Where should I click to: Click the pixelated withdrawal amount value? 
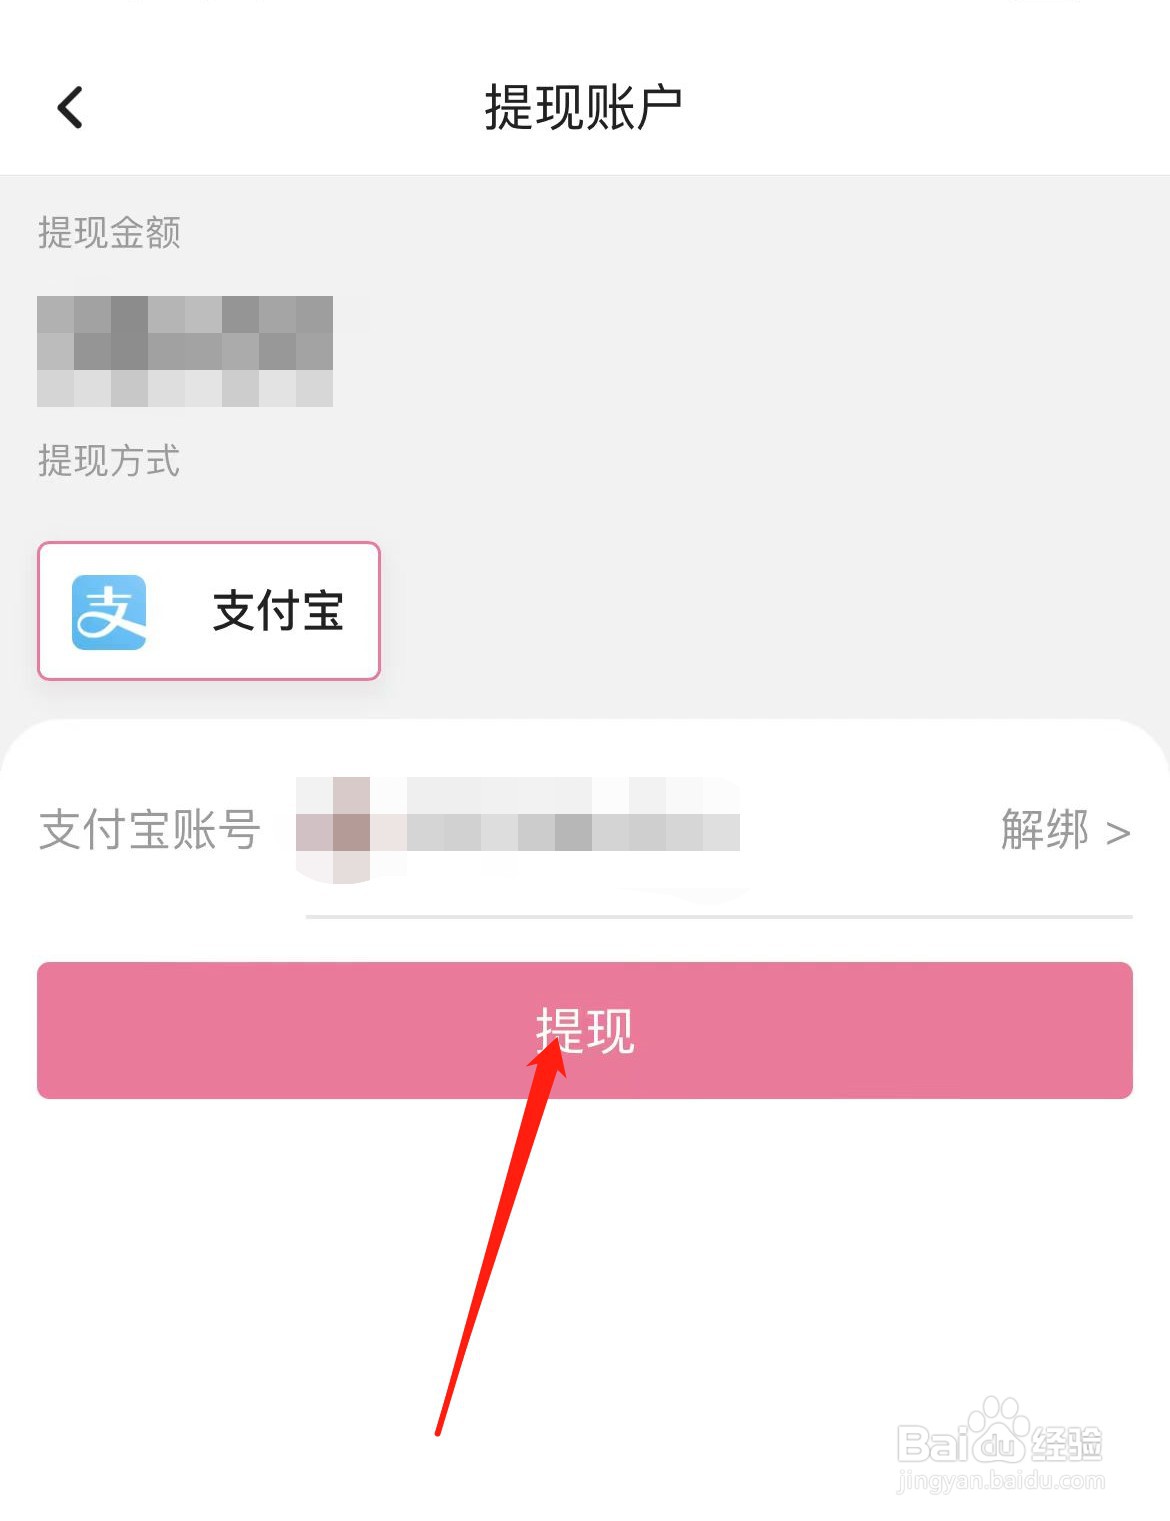point(185,351)
